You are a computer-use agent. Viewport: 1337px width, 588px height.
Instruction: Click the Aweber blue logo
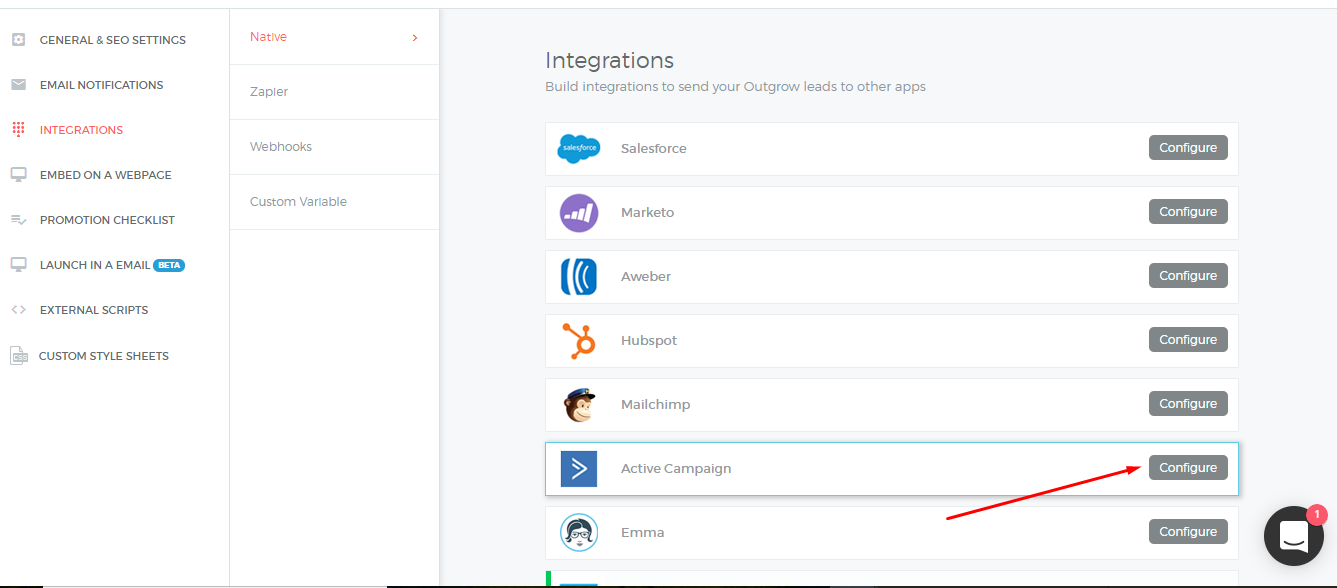(x=579, y=277)
